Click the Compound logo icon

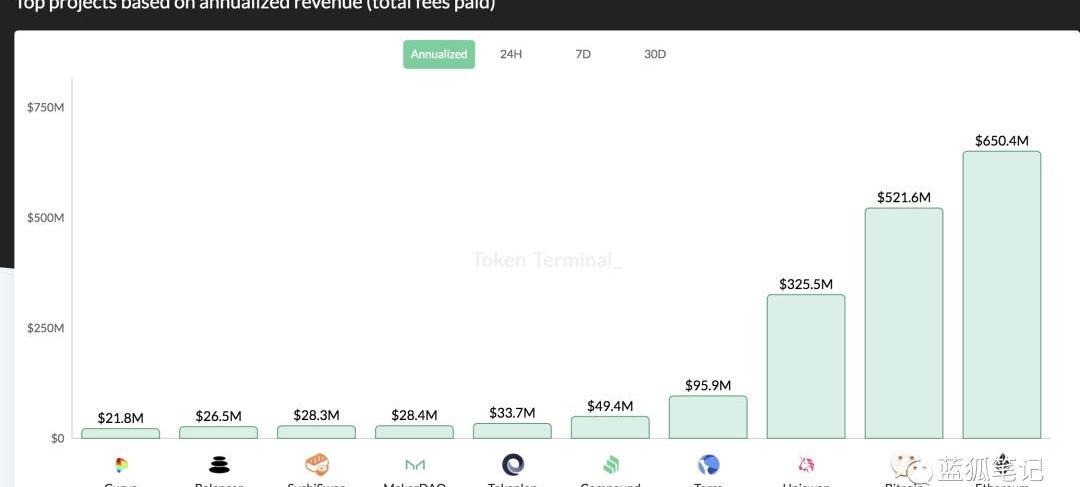click(611, 465)
